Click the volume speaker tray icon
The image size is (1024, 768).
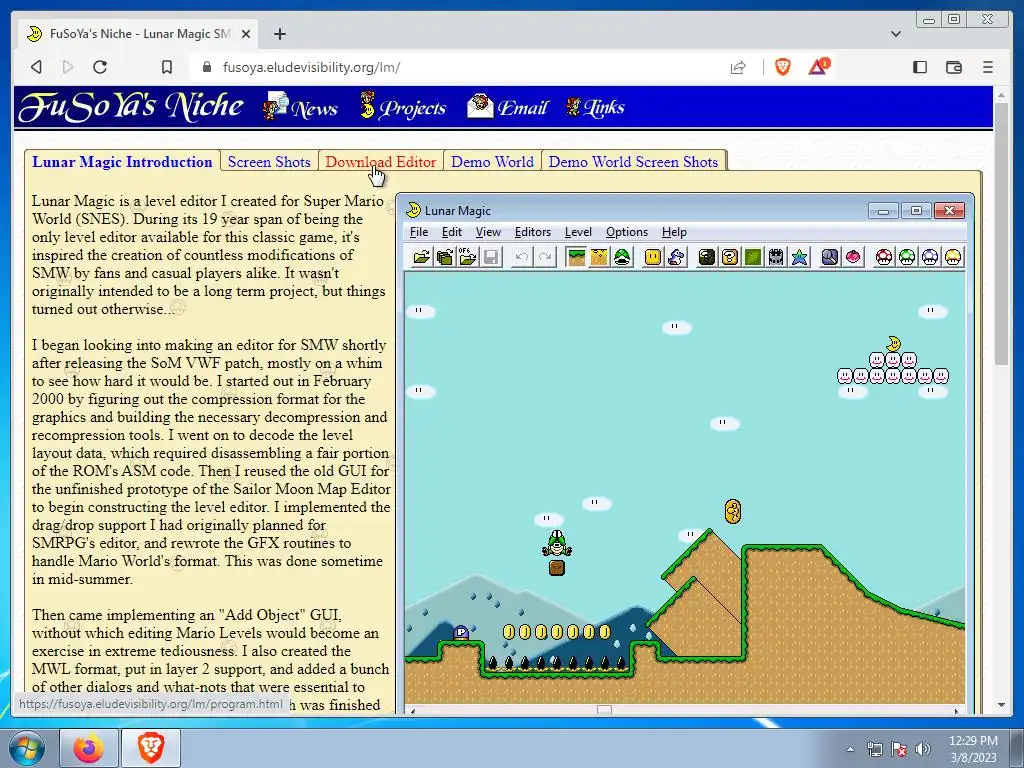pyautogui.click(x=922, y=749)
